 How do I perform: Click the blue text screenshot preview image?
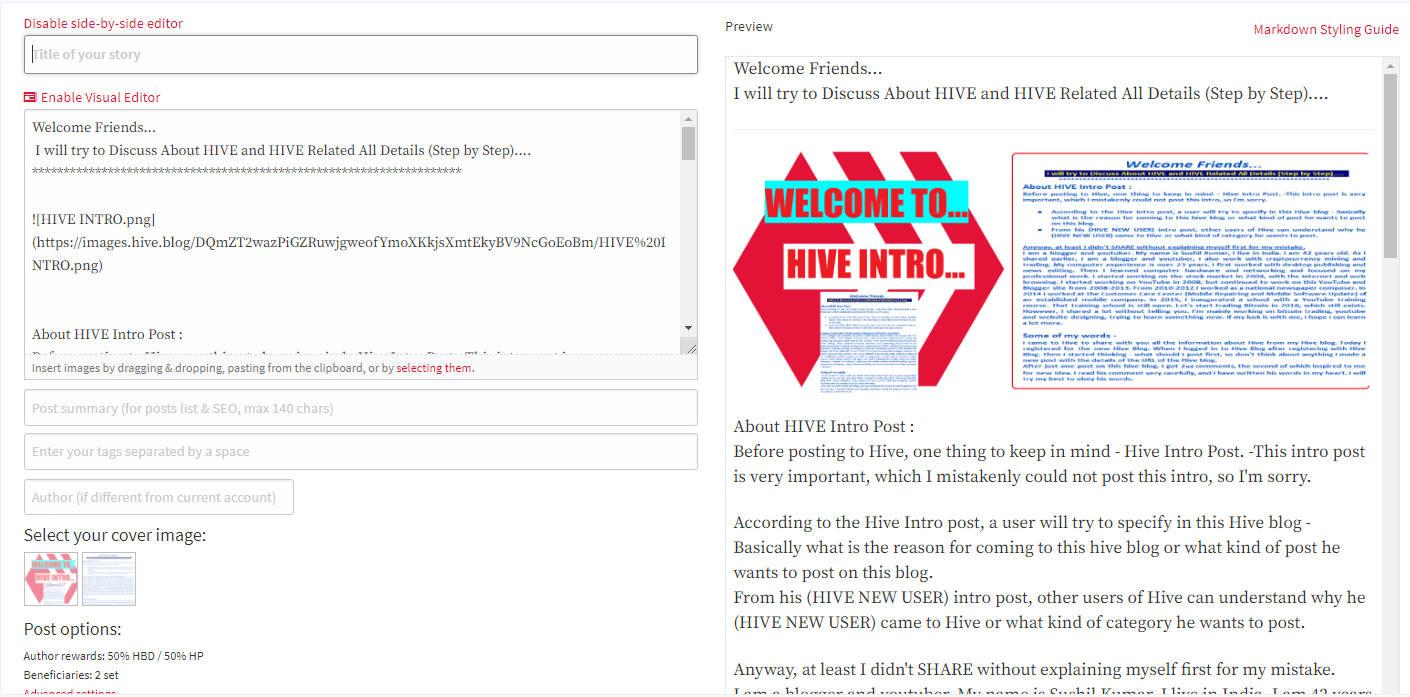(x=1192, y=270)
